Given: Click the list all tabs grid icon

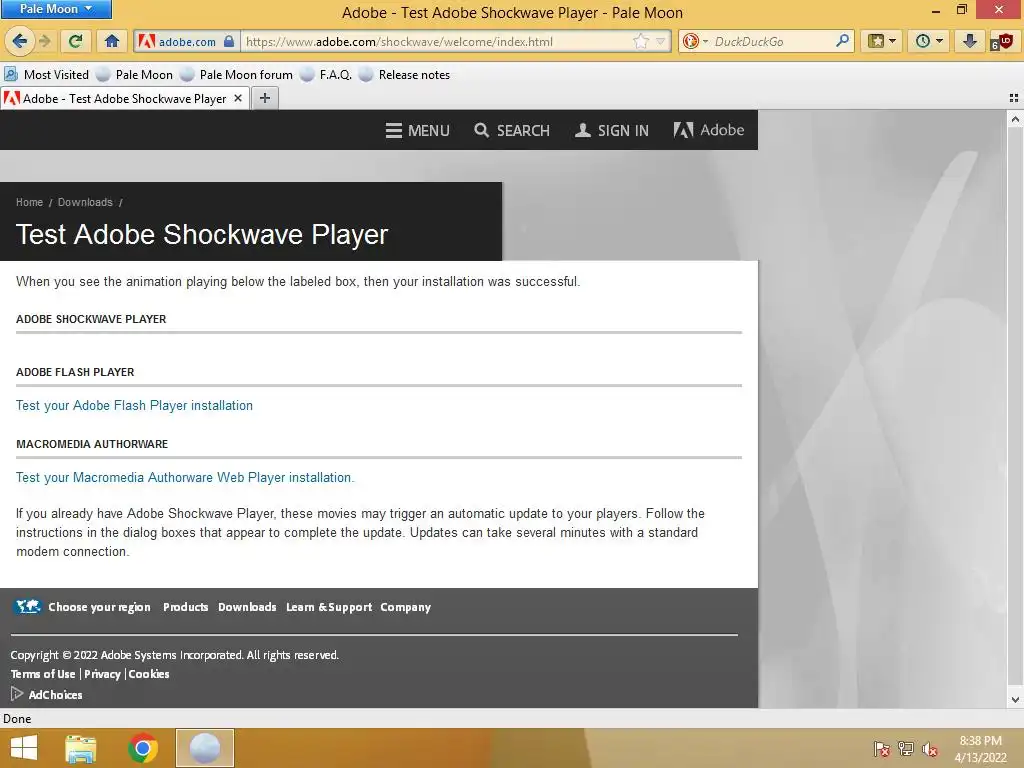Looking at the screenshot, I should (1014, 98).
